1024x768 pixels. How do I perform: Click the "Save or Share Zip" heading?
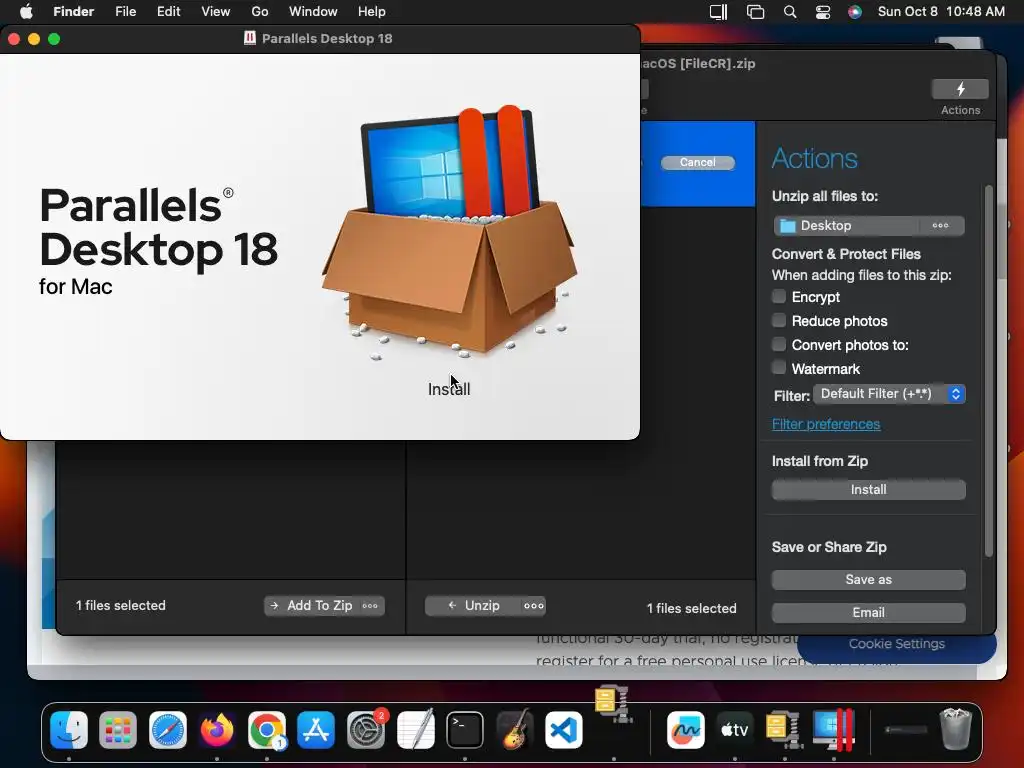click(x=829, y=547)
